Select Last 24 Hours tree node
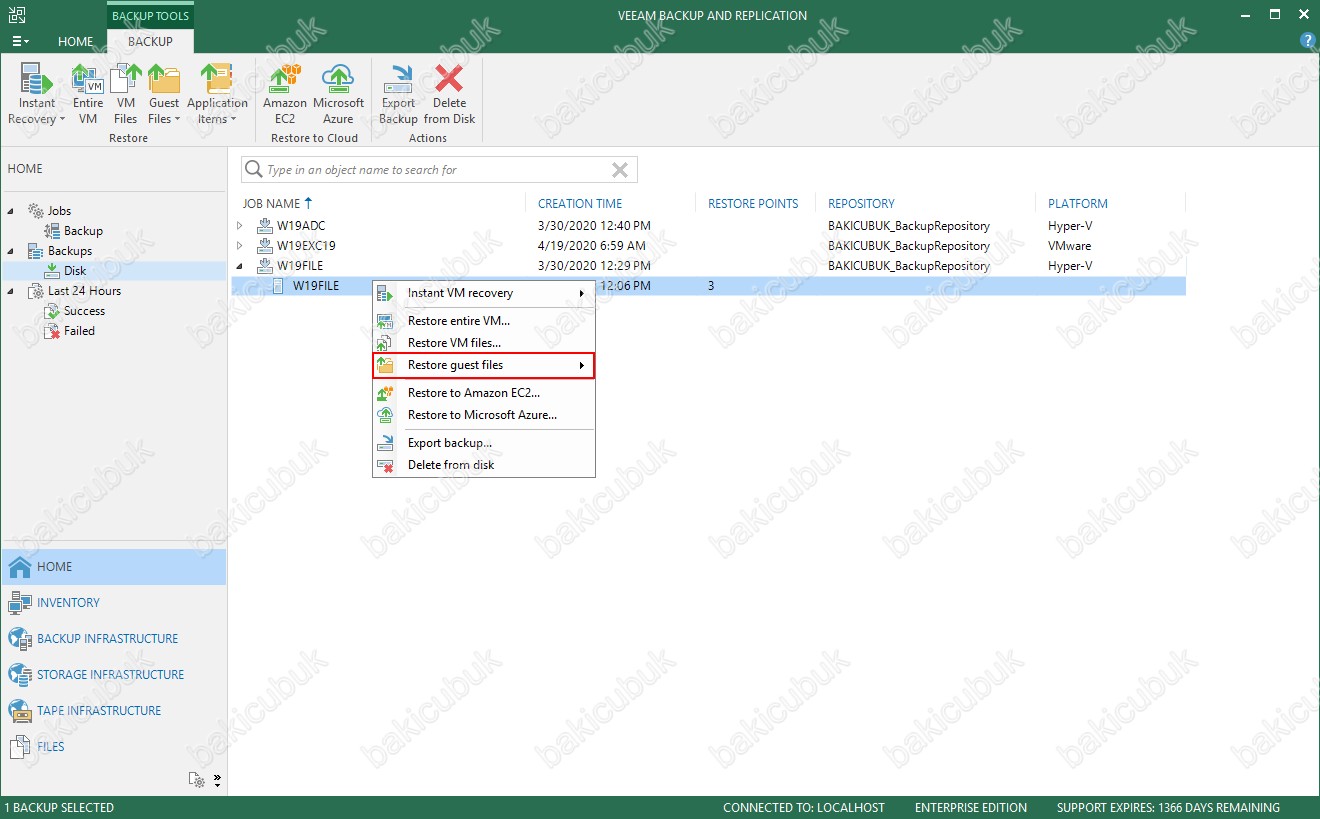Viewport: 1320px width, 819px height. coord(84,291)
